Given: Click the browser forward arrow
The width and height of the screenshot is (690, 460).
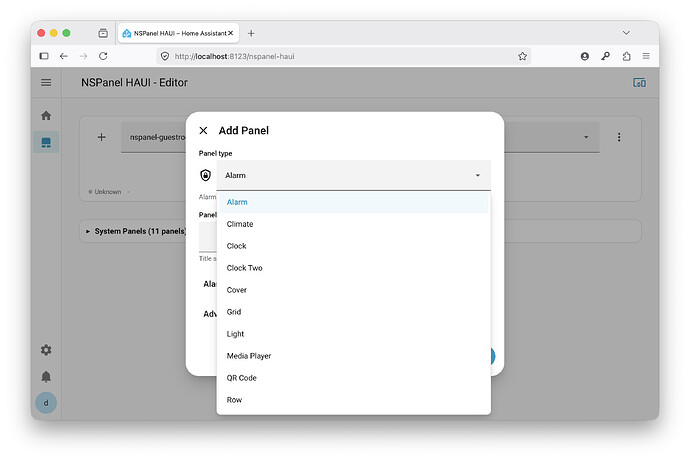Looking at the screenshot, I should [83, 56].
